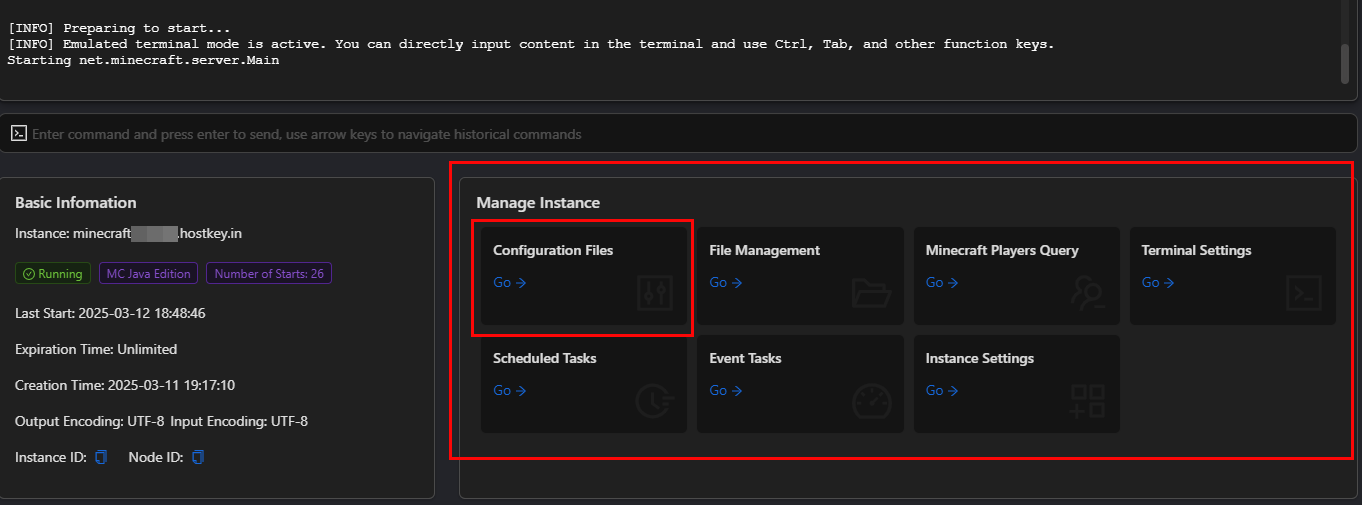Click the Event Tasks gauge icon
Image resolution: width=1362 pixels, height=505 pixels.
(x=871, y=401)
